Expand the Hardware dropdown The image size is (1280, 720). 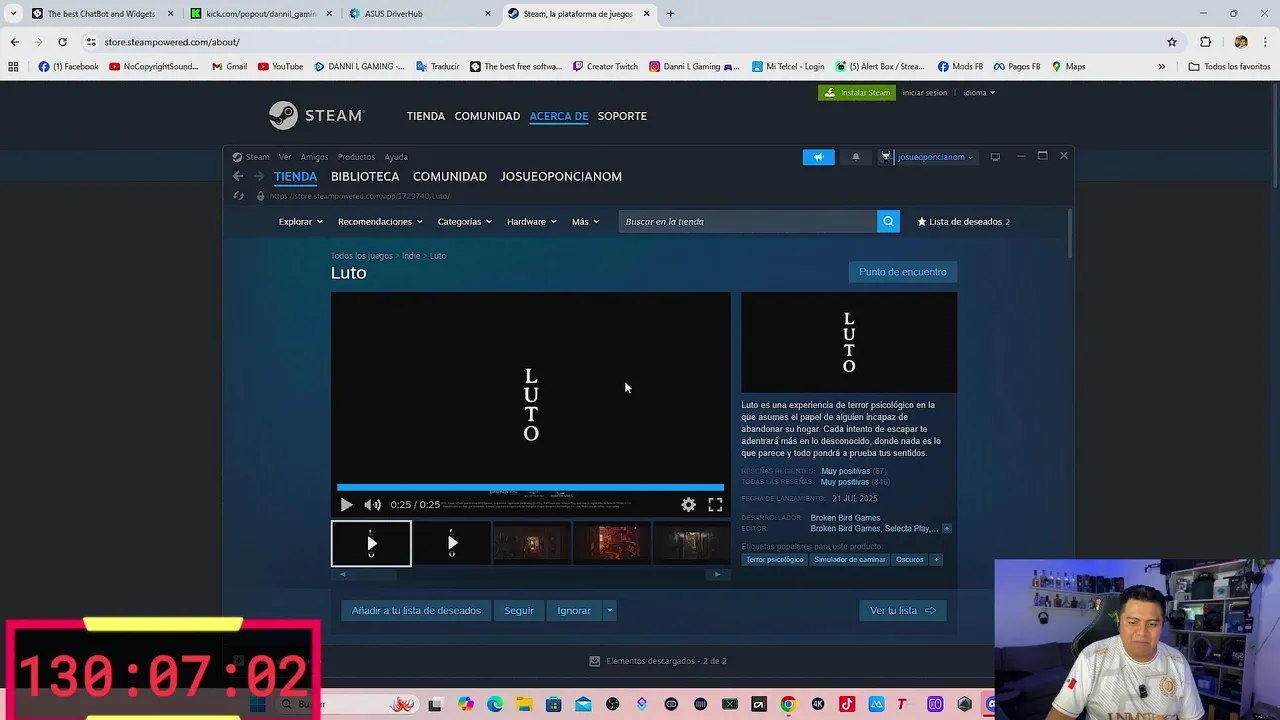[532, 222]
